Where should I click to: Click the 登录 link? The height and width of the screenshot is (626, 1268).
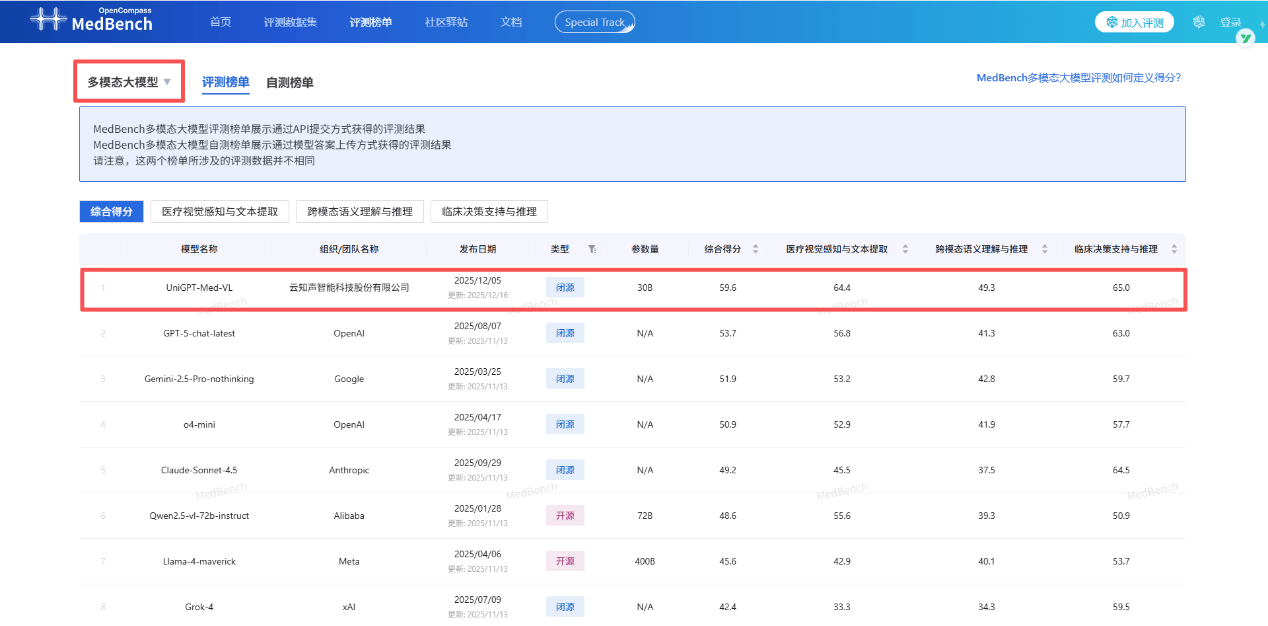pyautogui.click(x=1232, y=20)
